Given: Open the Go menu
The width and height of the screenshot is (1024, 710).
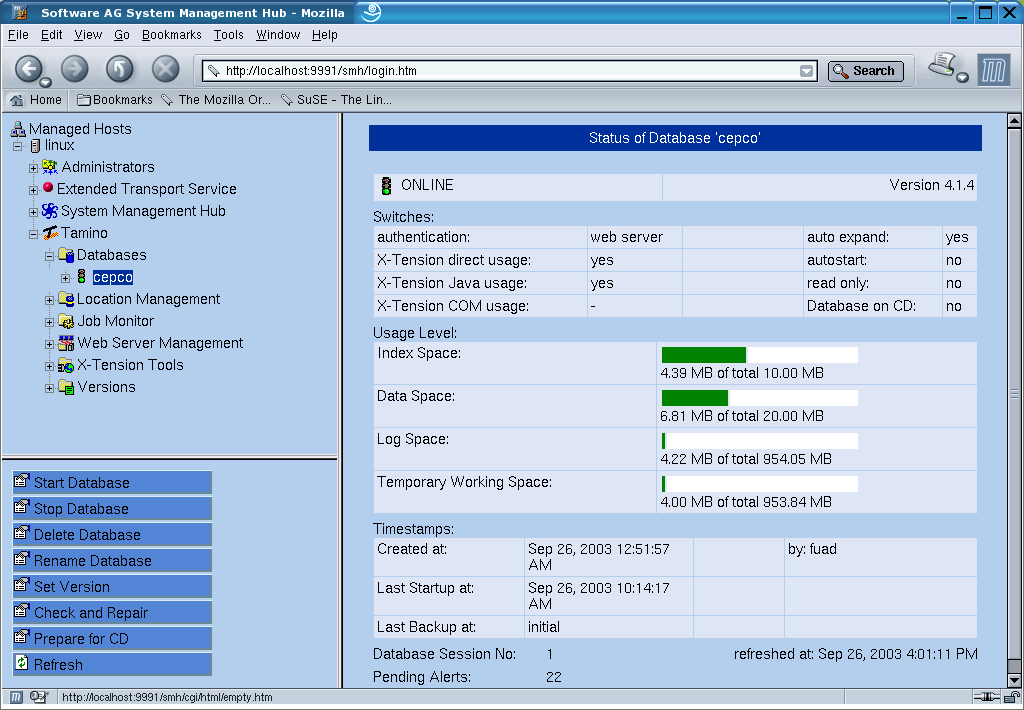Looking at the screenshot, I should [122, 35].
